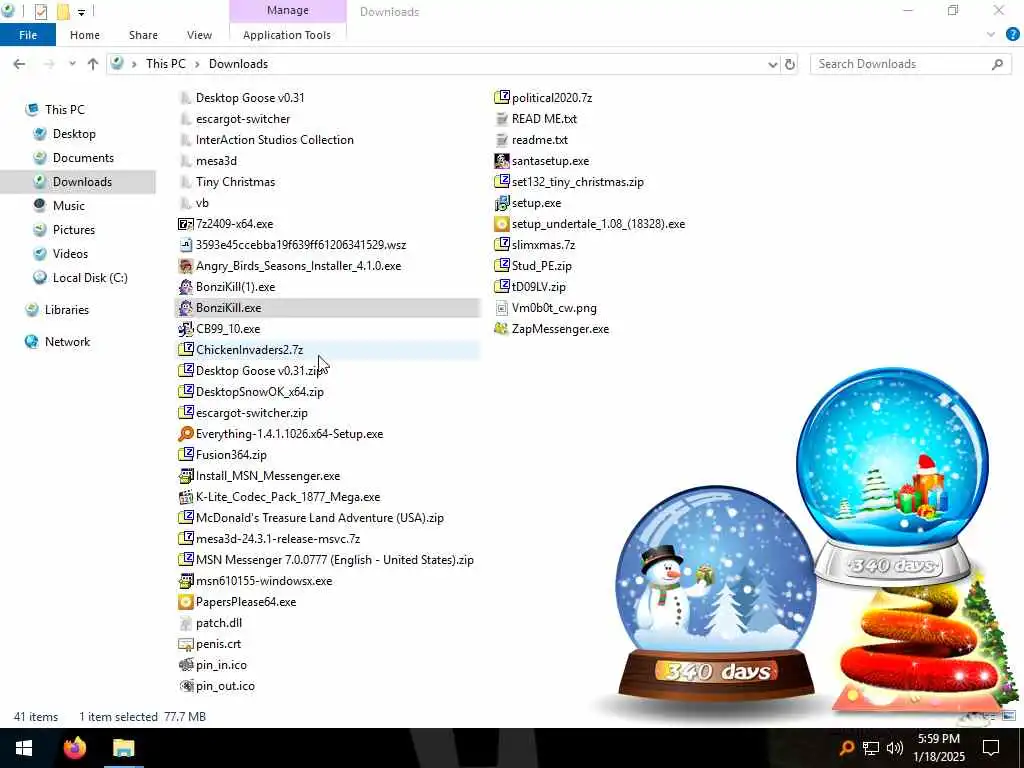Select This PC in navigation pane
The image size is (1024, 768).
[65, 110]
